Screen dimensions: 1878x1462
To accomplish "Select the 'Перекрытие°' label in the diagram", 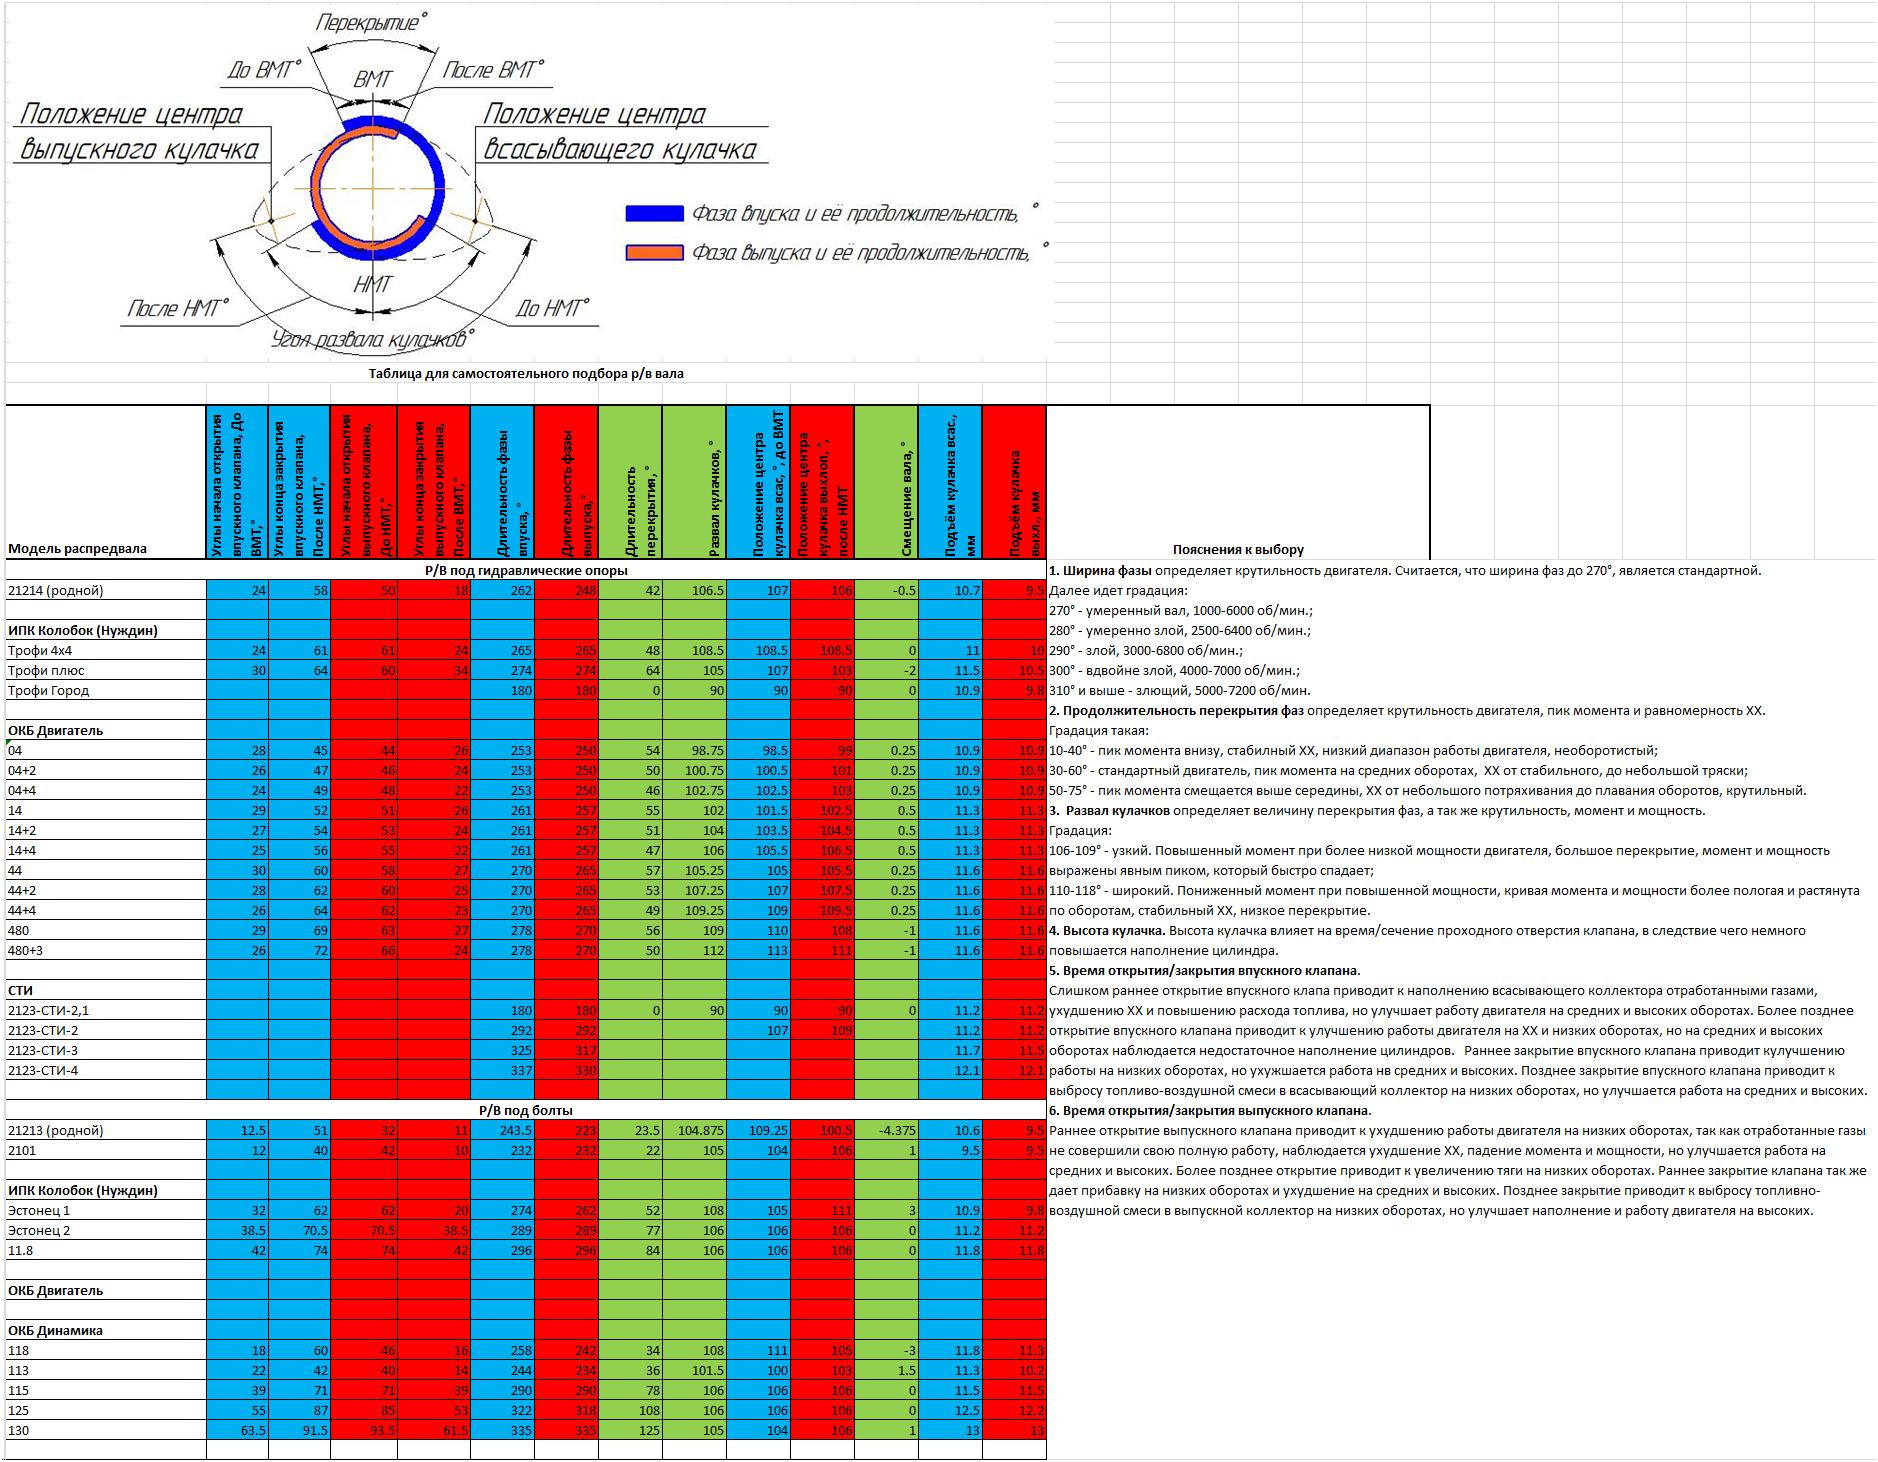I will 371,22.
